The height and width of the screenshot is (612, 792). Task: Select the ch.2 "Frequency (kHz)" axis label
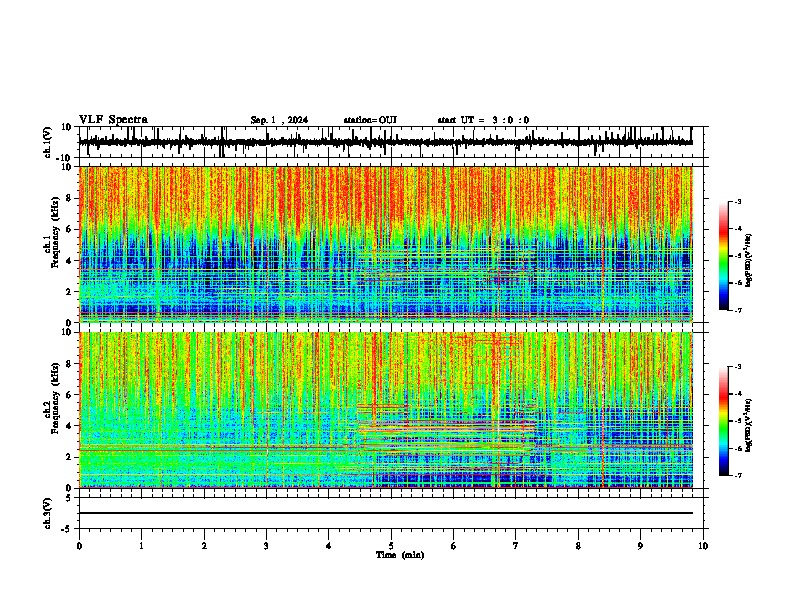tap(55, 398)
